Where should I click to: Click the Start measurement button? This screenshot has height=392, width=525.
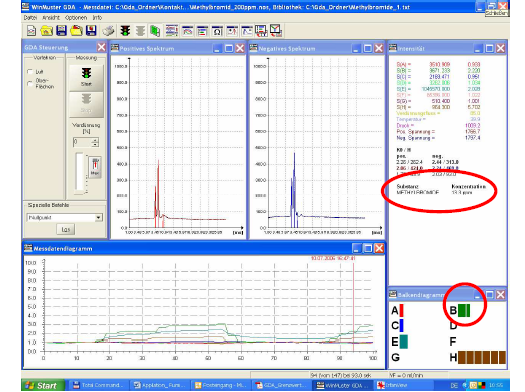click(86, 78)
